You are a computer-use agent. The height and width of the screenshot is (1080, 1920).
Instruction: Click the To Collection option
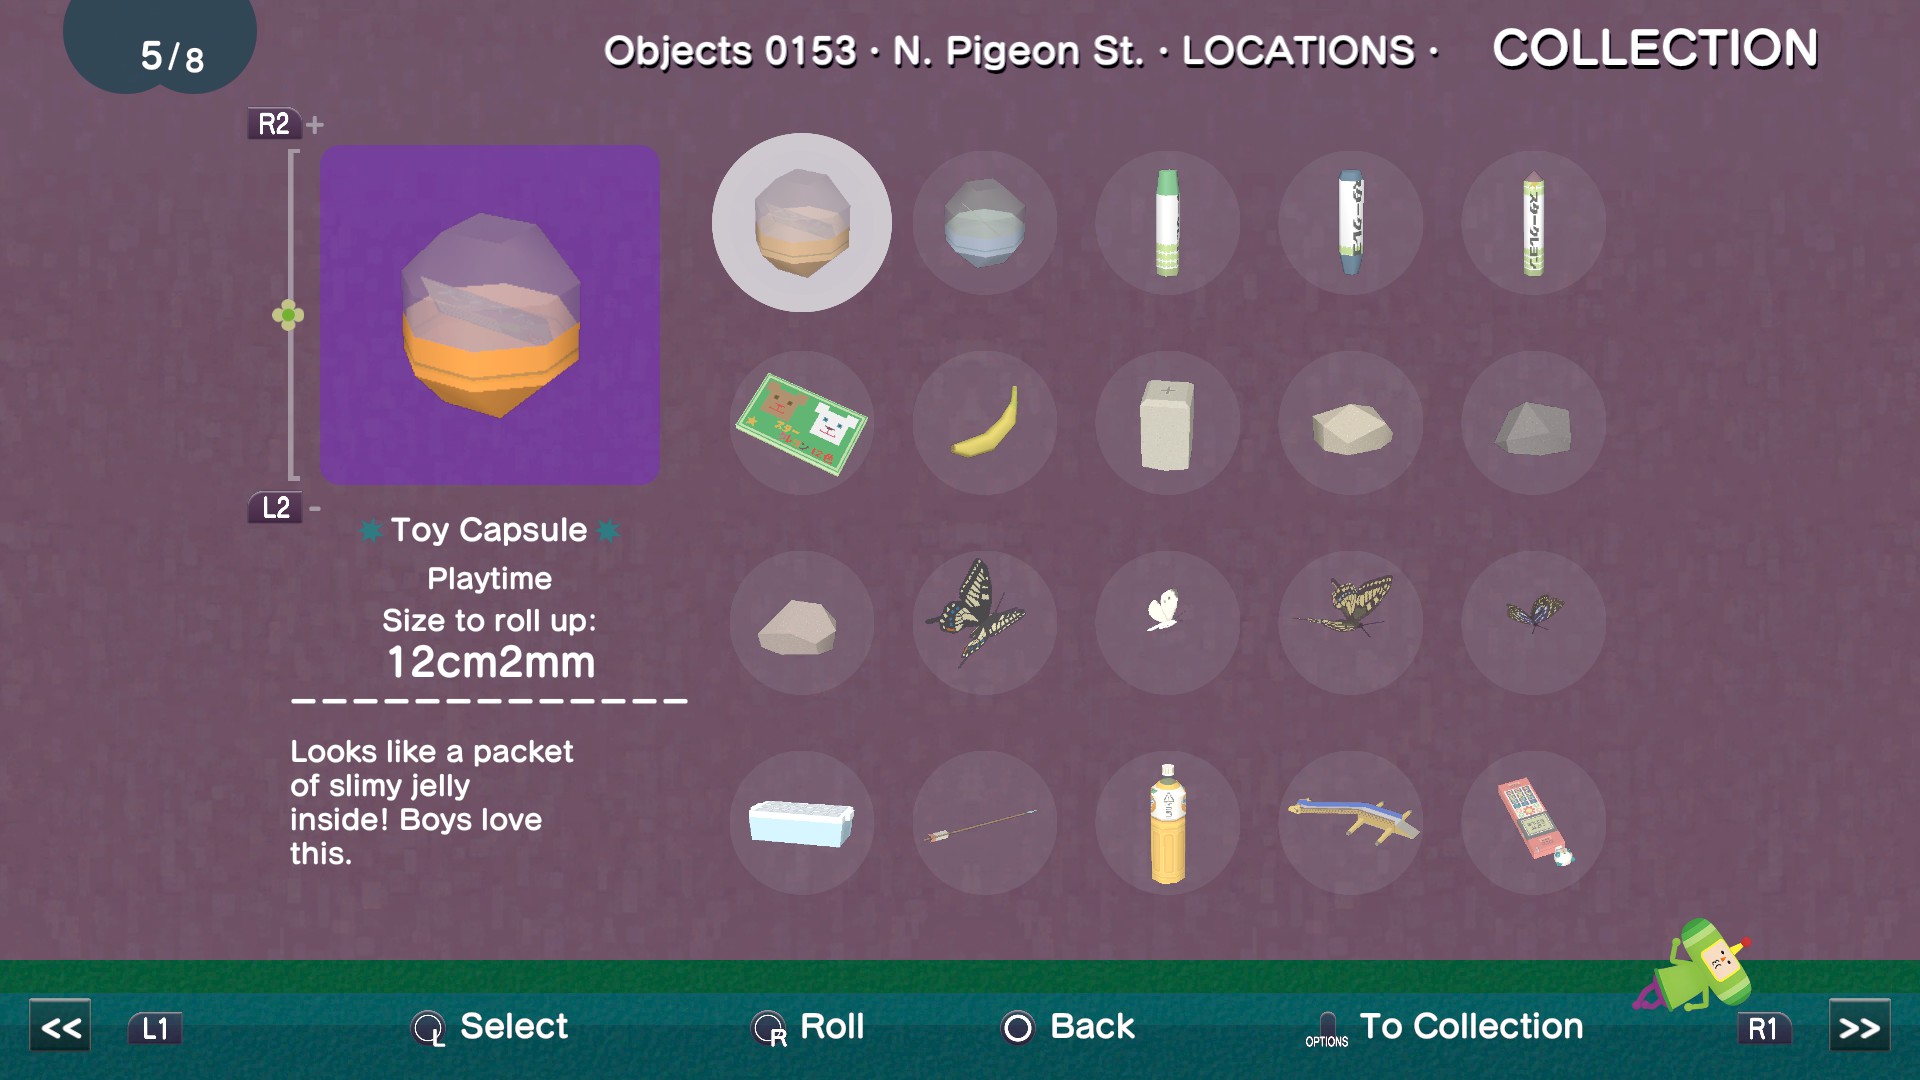[1470, 1026]
